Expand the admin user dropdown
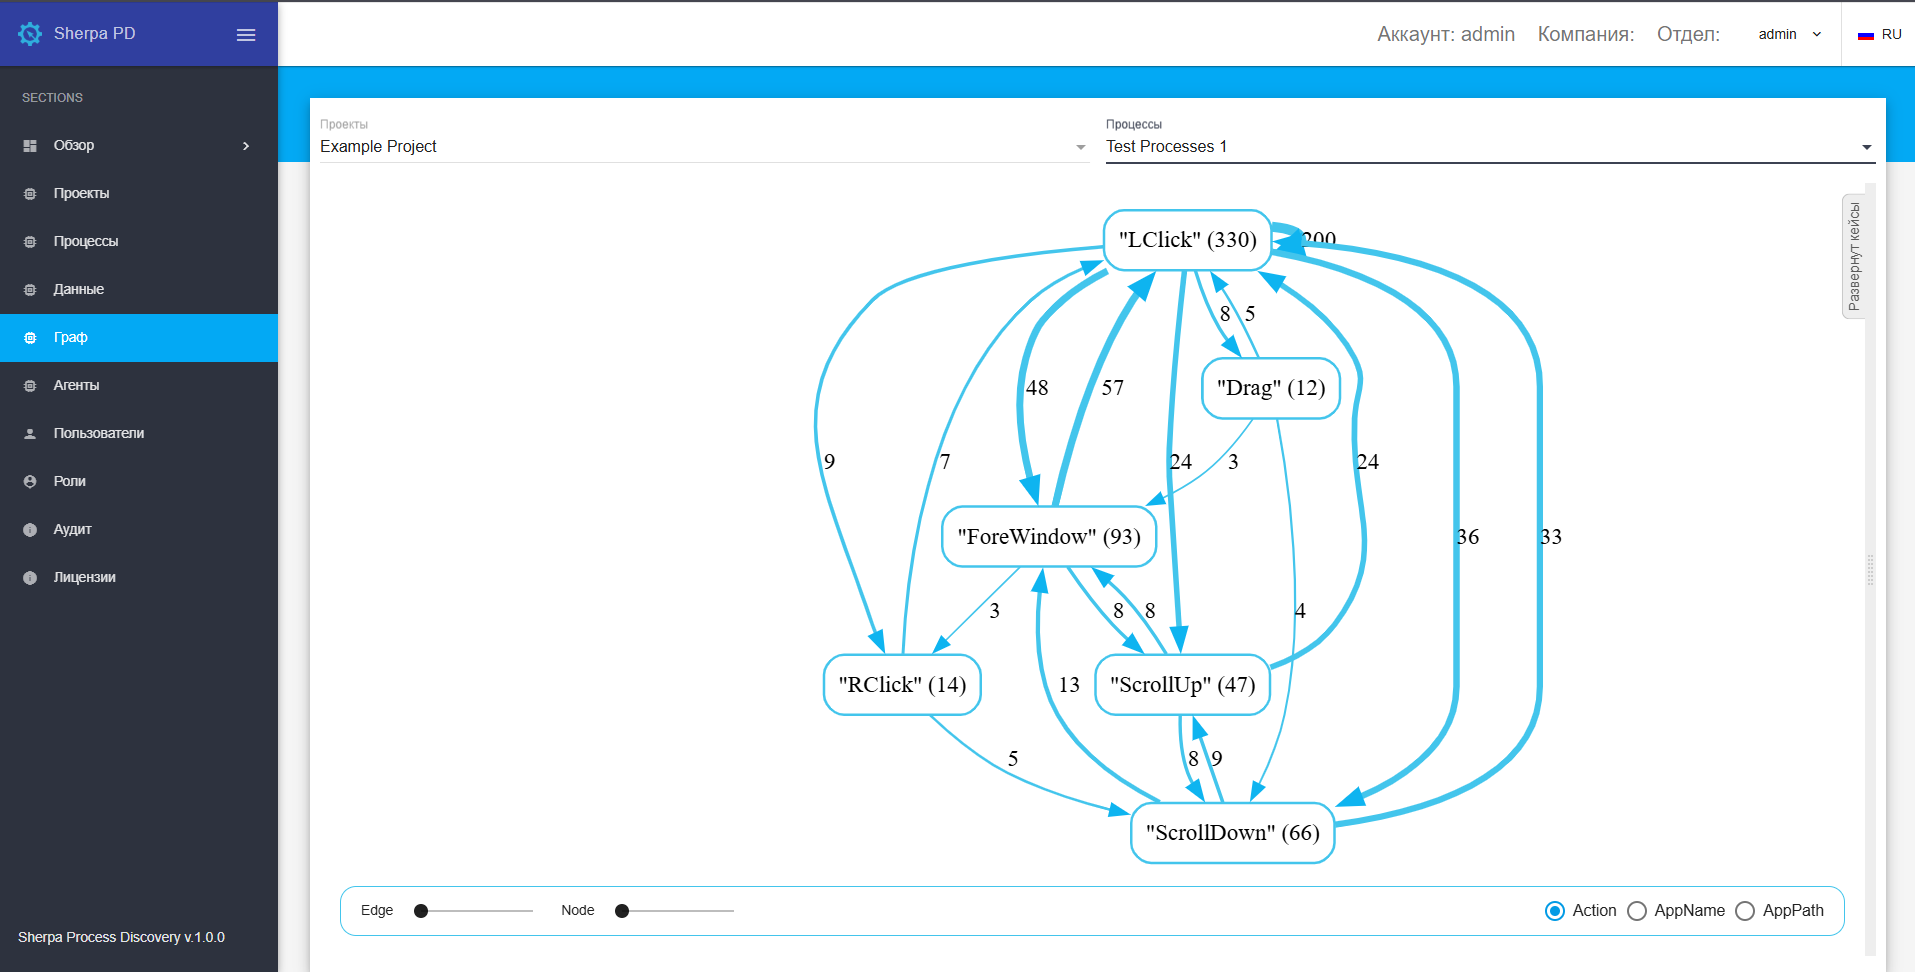The image size is (1915, 972). (1789, 35)
